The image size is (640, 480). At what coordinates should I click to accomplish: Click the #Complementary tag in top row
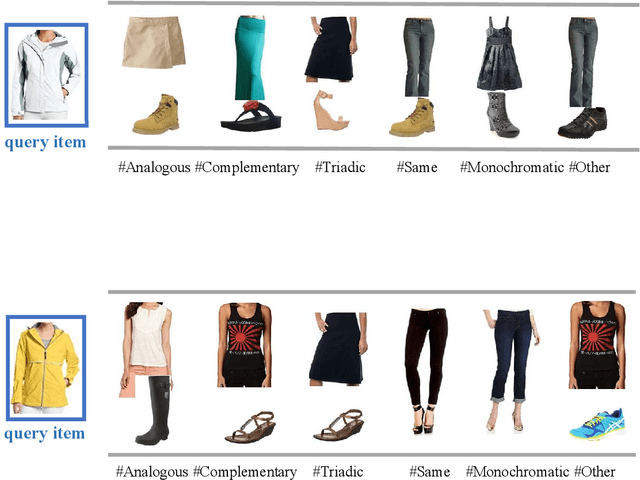pos(247,168)
